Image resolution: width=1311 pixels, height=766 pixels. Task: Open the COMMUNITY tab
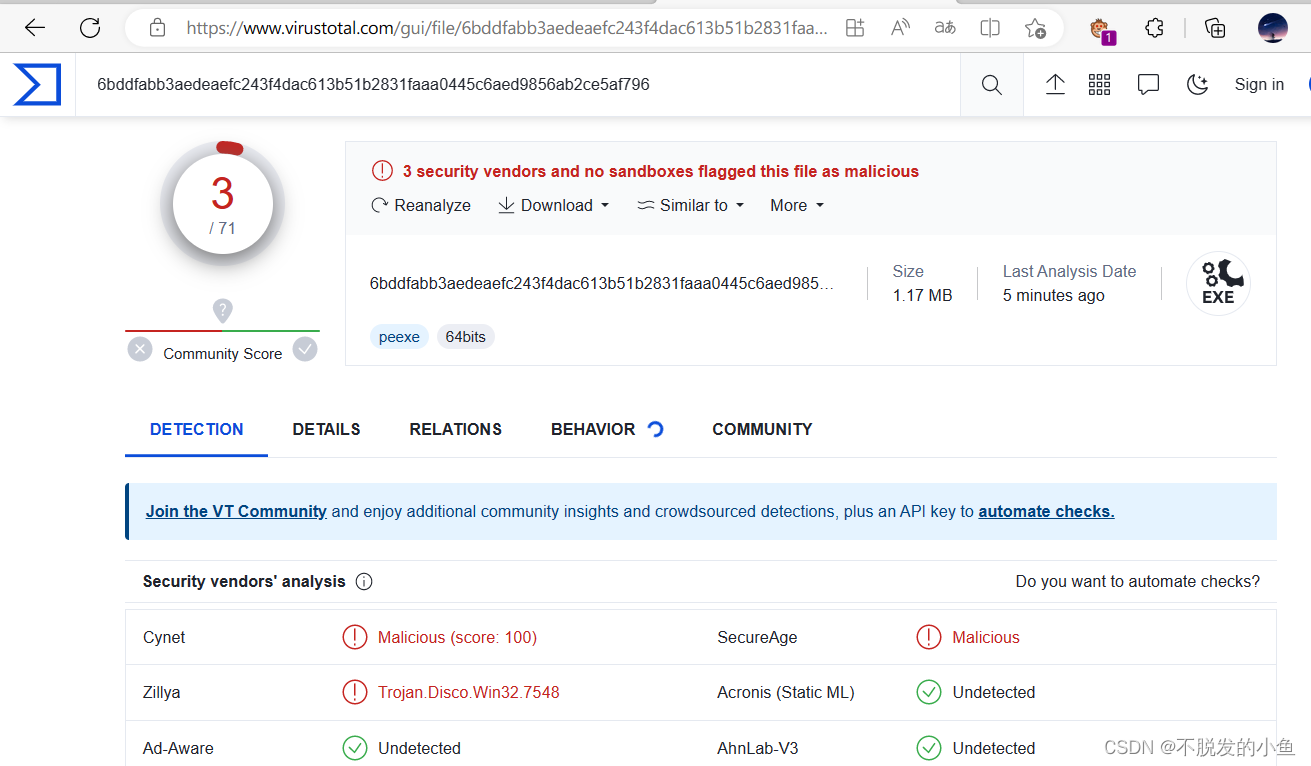pos(762,429)
